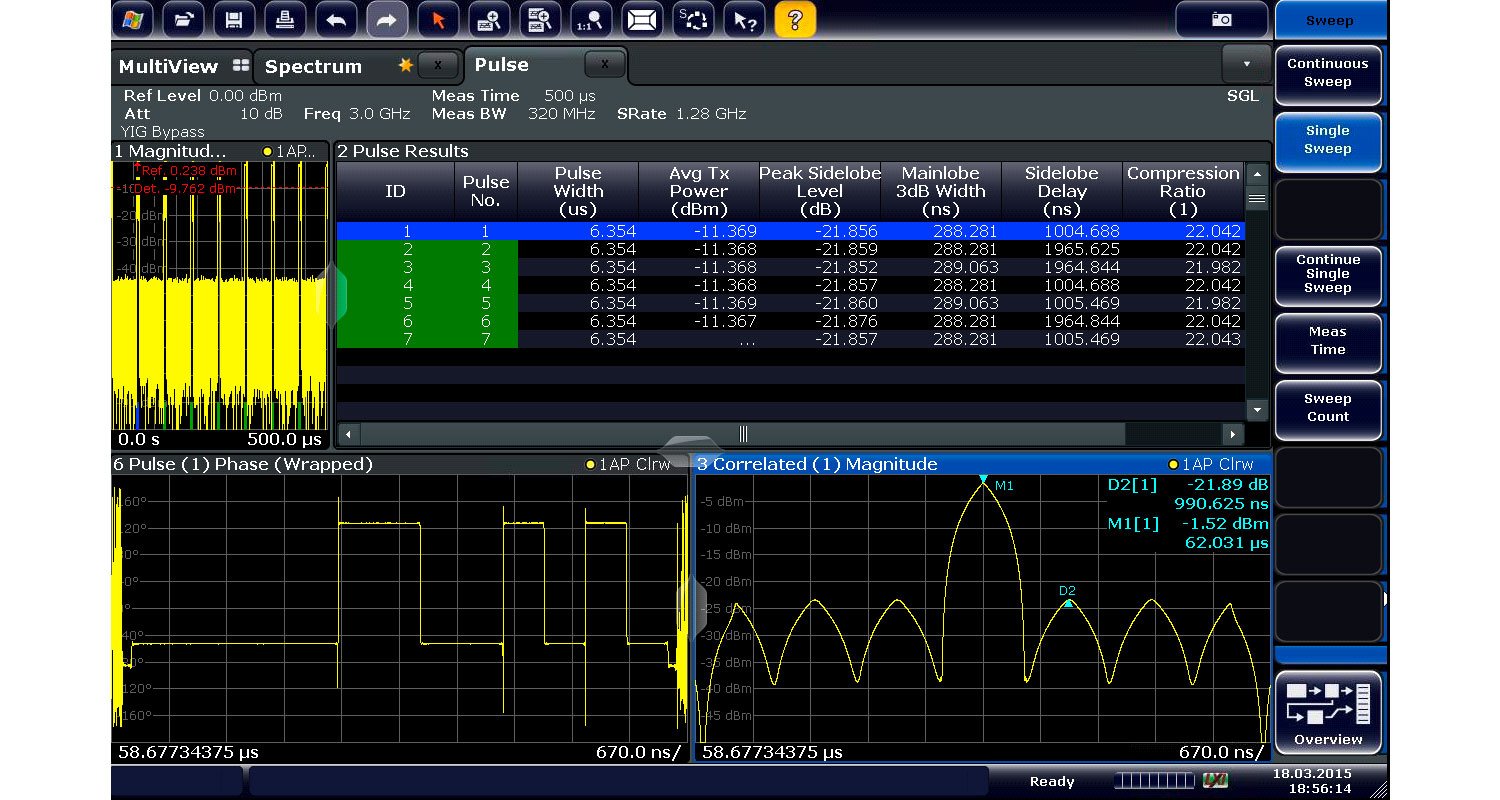1500x800 pixels.
Task: Switch to the Spectrum tab
Action: (x=313, y=66)
